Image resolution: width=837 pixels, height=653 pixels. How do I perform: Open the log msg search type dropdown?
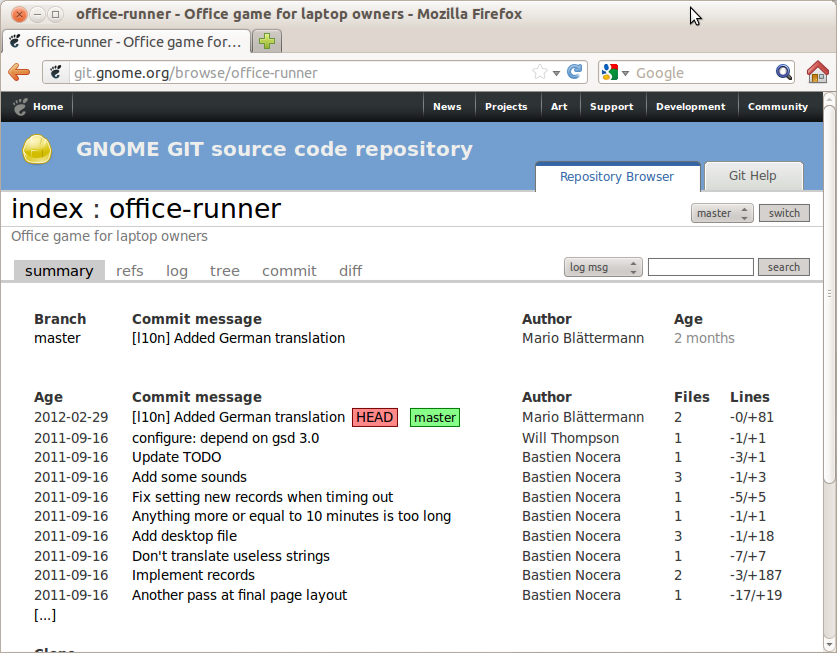(x=603, y=267)
